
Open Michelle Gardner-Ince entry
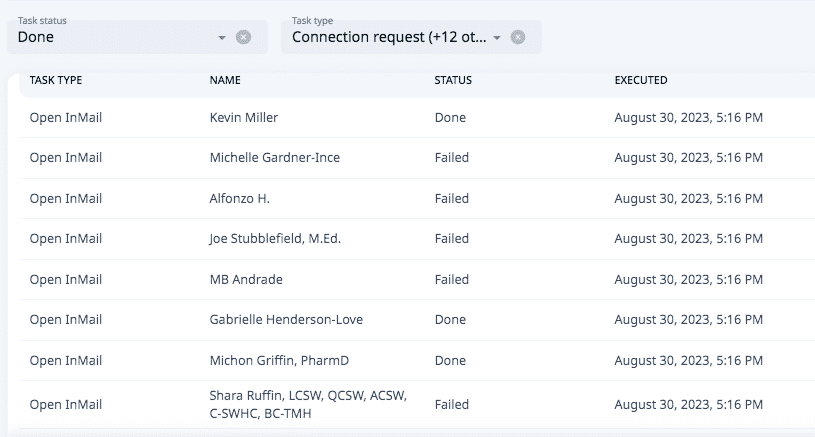pyautogui.click(x=275, y=157)
